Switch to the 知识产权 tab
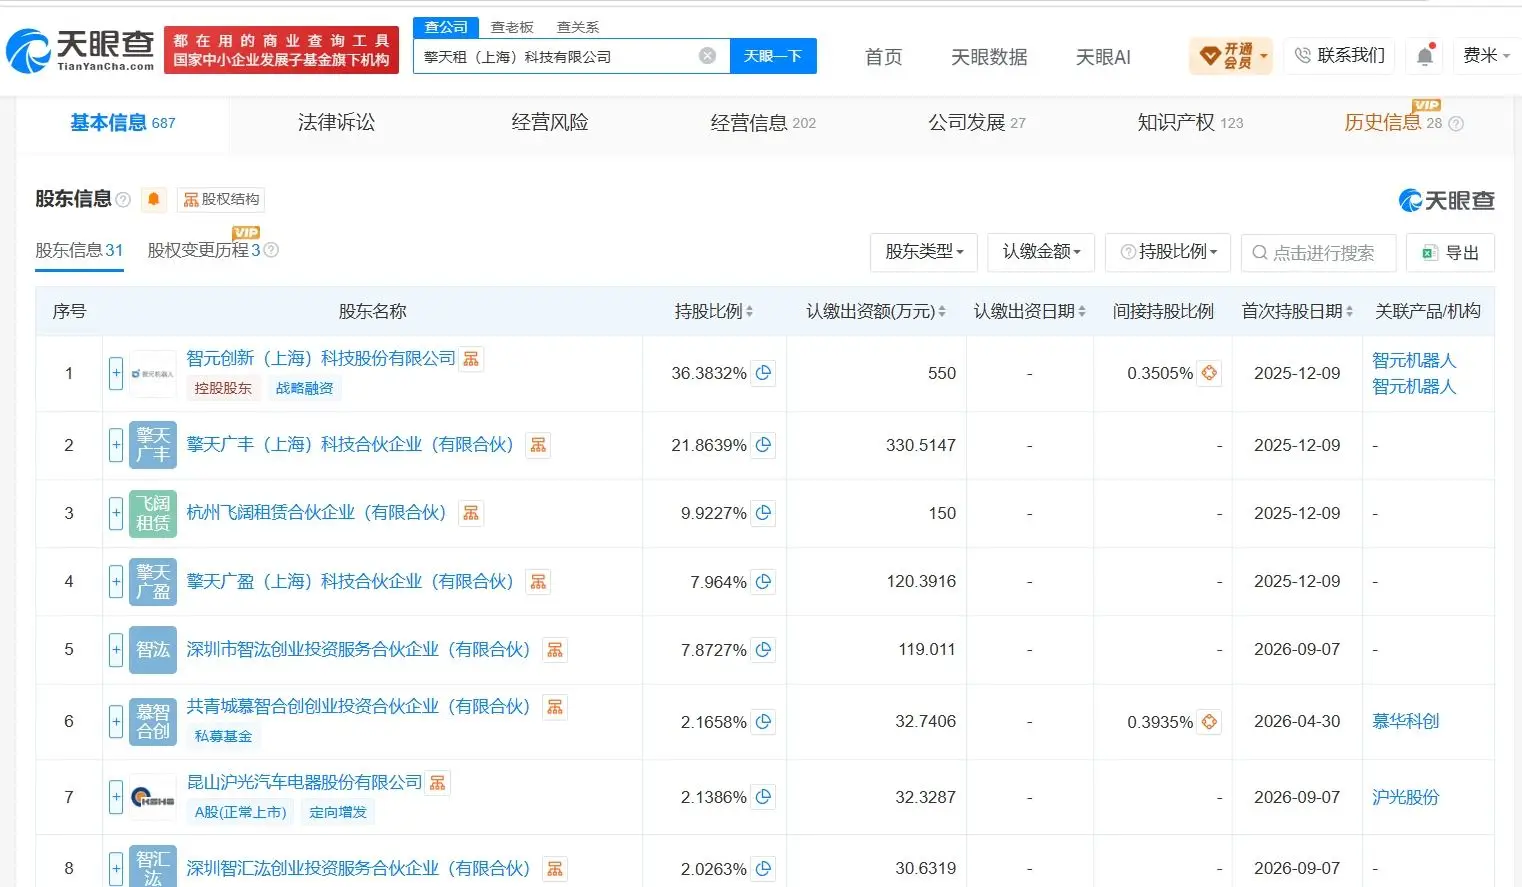 1190,123
